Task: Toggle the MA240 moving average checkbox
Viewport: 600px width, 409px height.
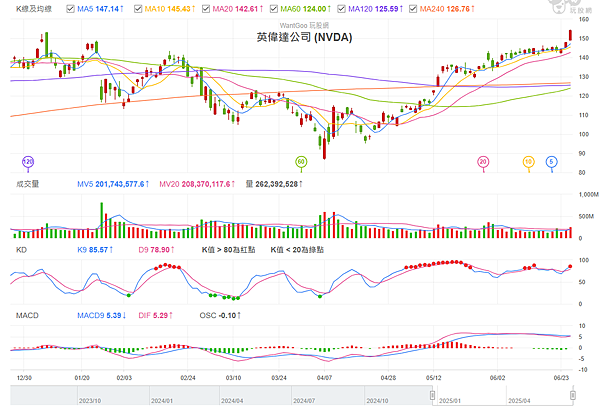Action: click(x=413, y=9)
